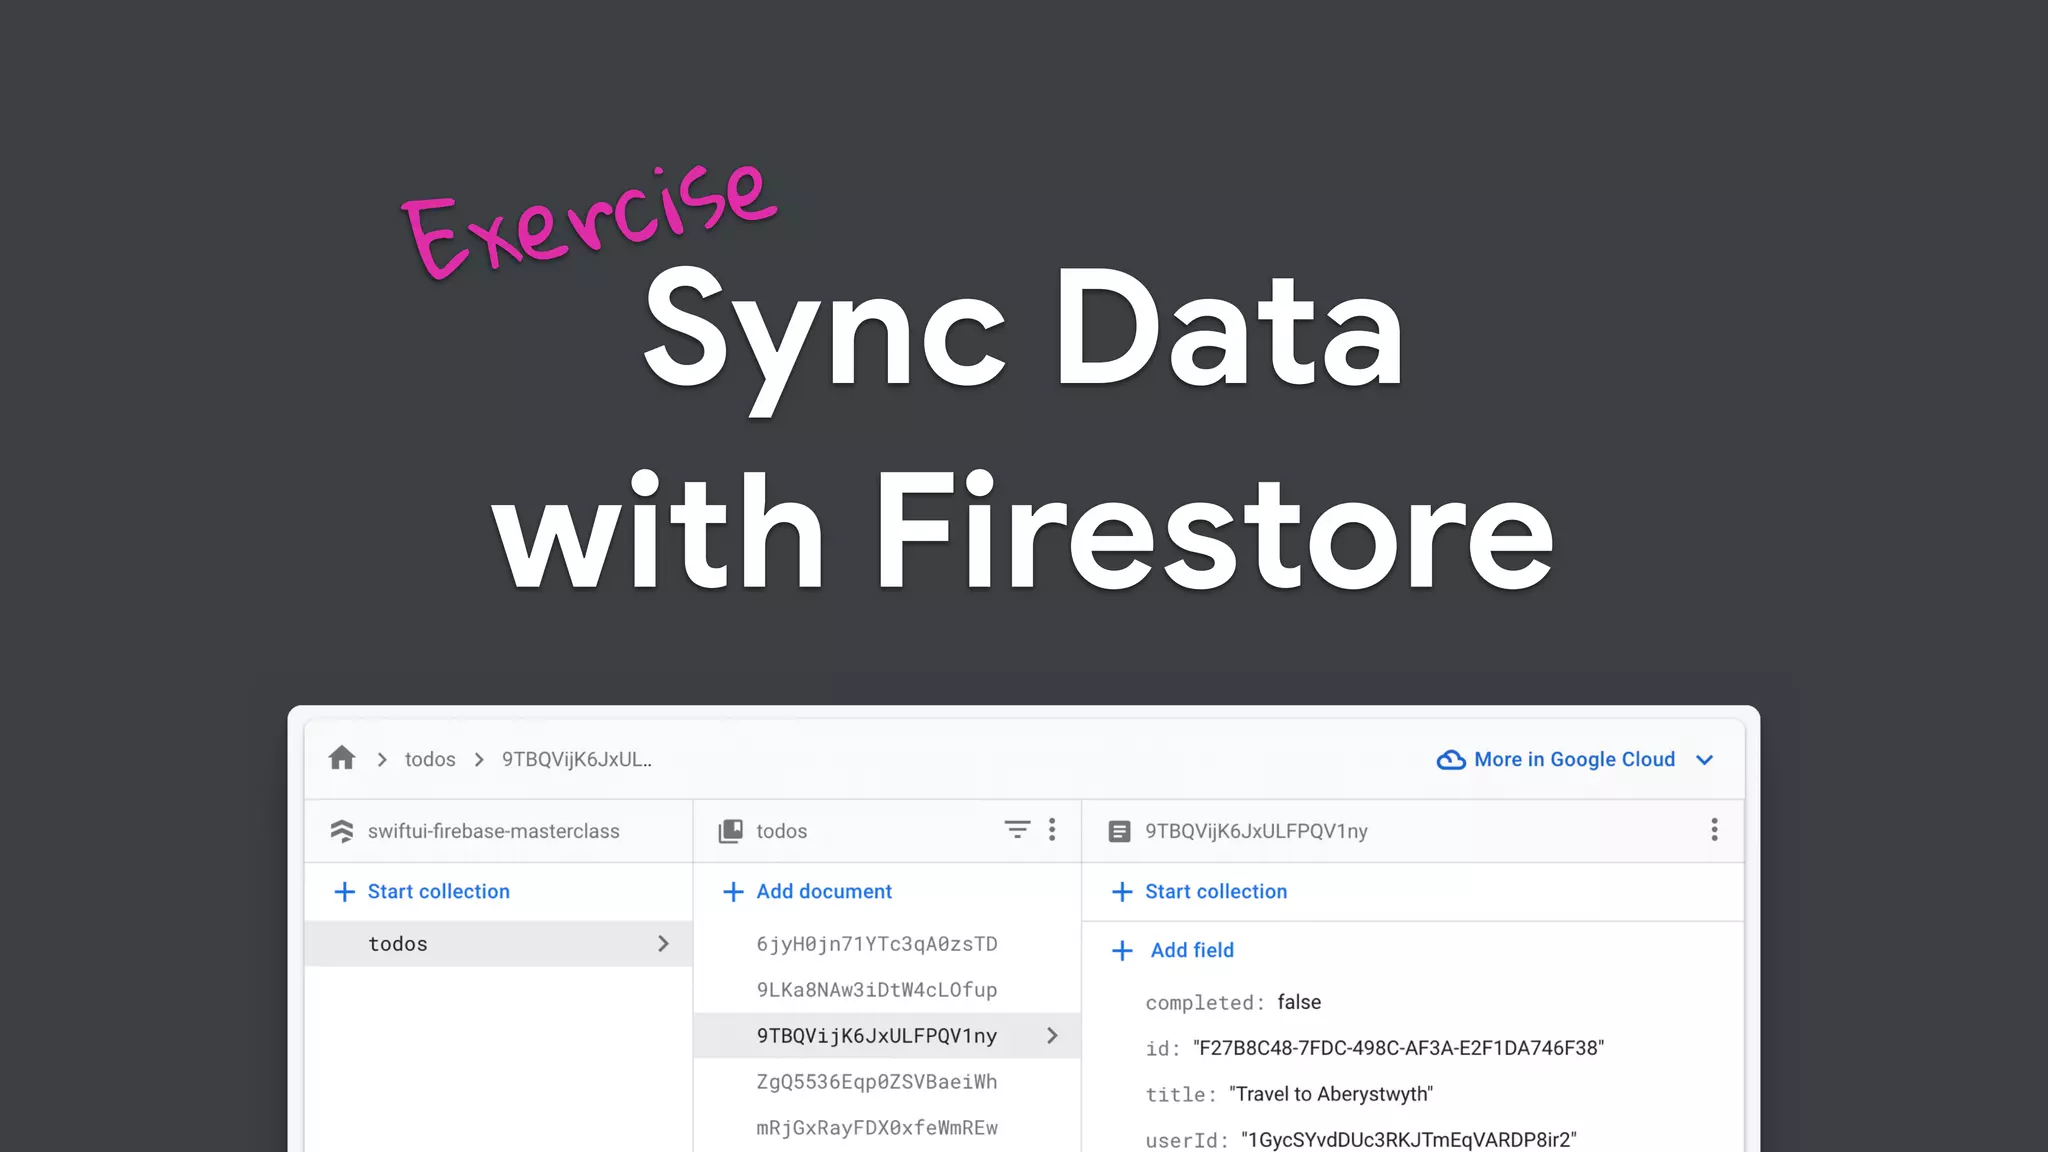This screenshot has width=2048, height=1152.
Task: Click plus icon beside root Start collection
Action: click(344, 891)
